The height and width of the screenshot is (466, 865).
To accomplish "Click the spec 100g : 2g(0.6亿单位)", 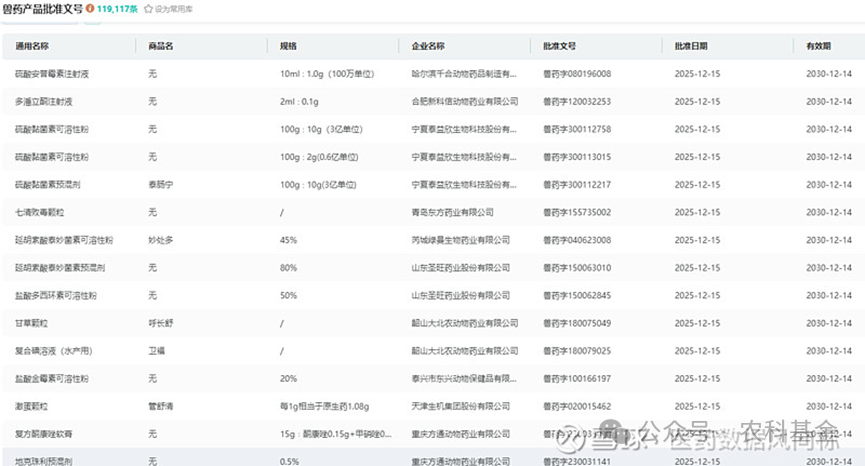I will pyautogui.click(x=319, y=157).
